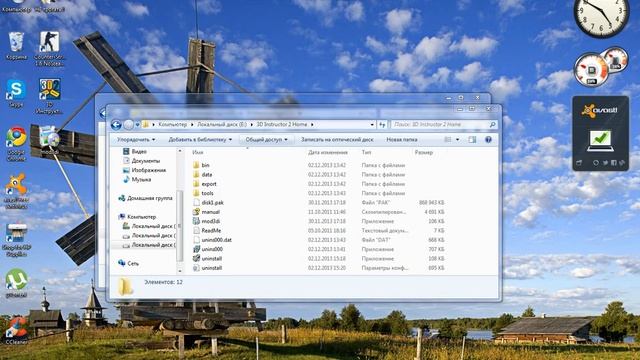The height and width of the screenshot is (360, 640).
Task: Click the search magnifier icon
Action: (492, 124)
